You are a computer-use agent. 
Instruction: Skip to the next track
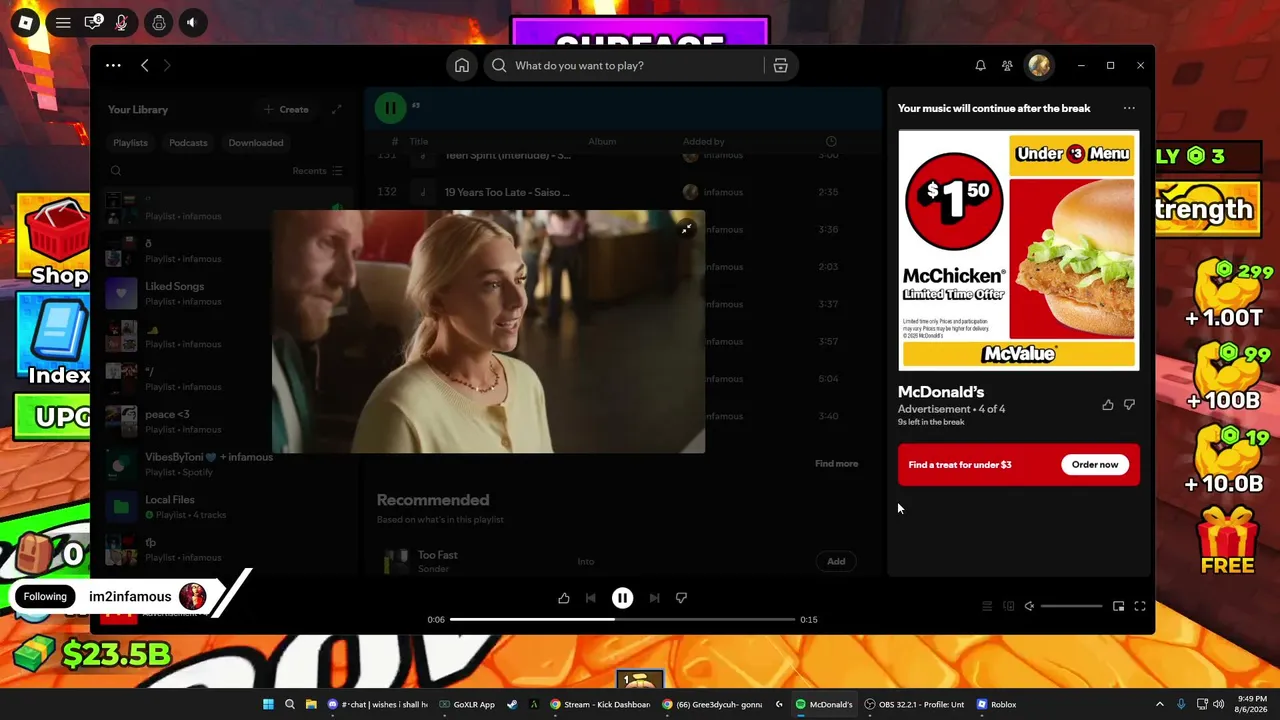click(x=654, y=598)
